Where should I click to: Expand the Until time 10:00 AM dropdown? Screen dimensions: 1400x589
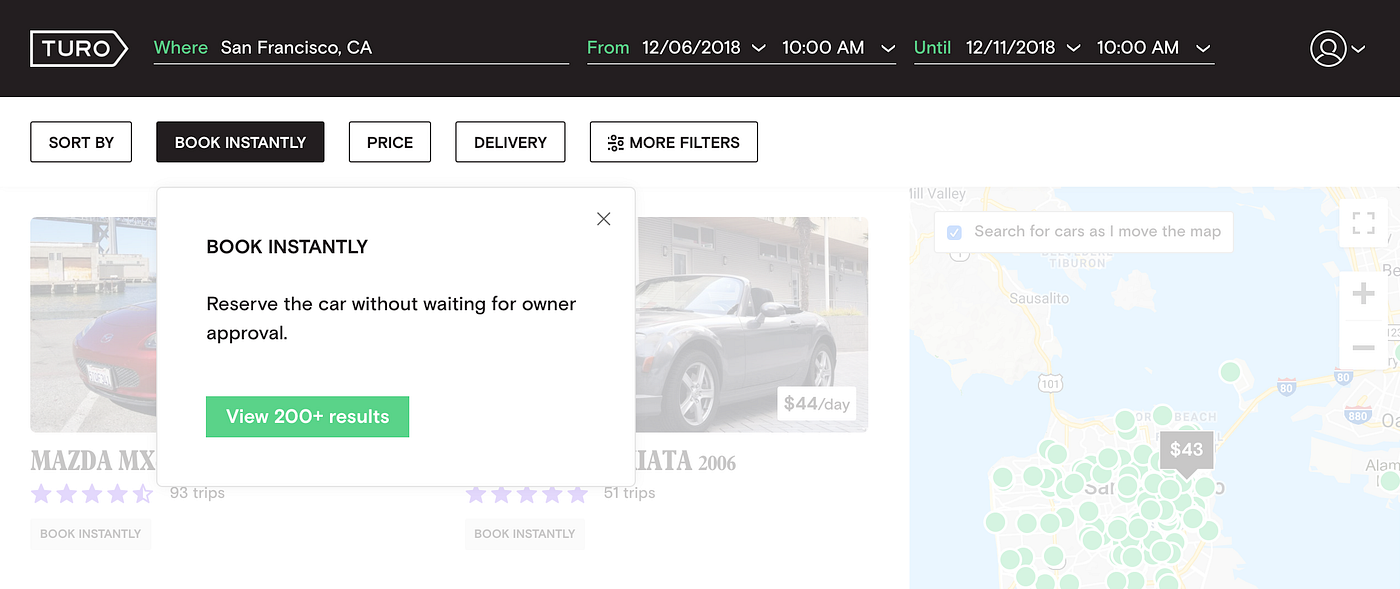1154,48
